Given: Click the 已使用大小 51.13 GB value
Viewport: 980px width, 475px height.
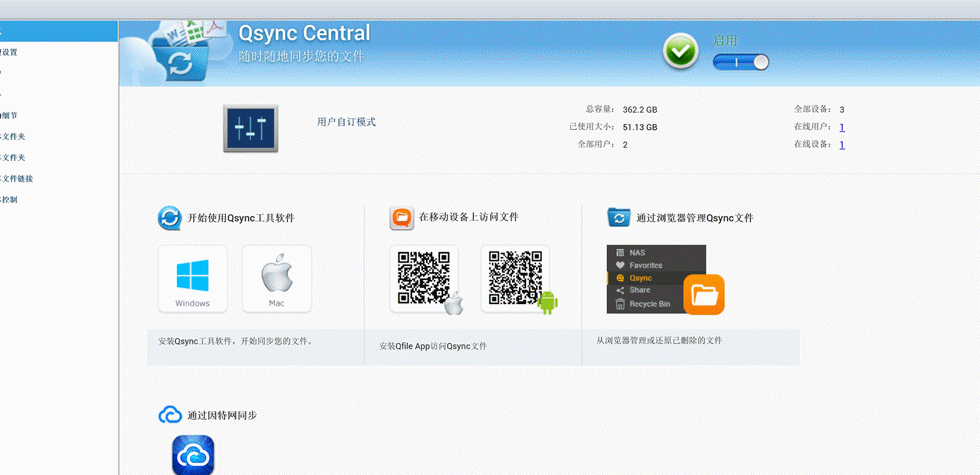Looking at the screenshot, I should click(x=640, y=127).
